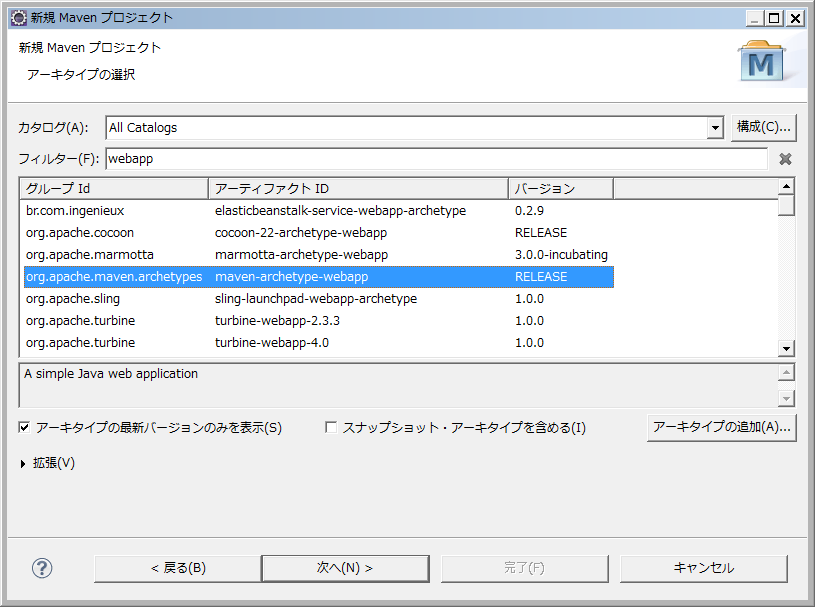Click the Eclipse gear icon in title bar

pos(19,18)
